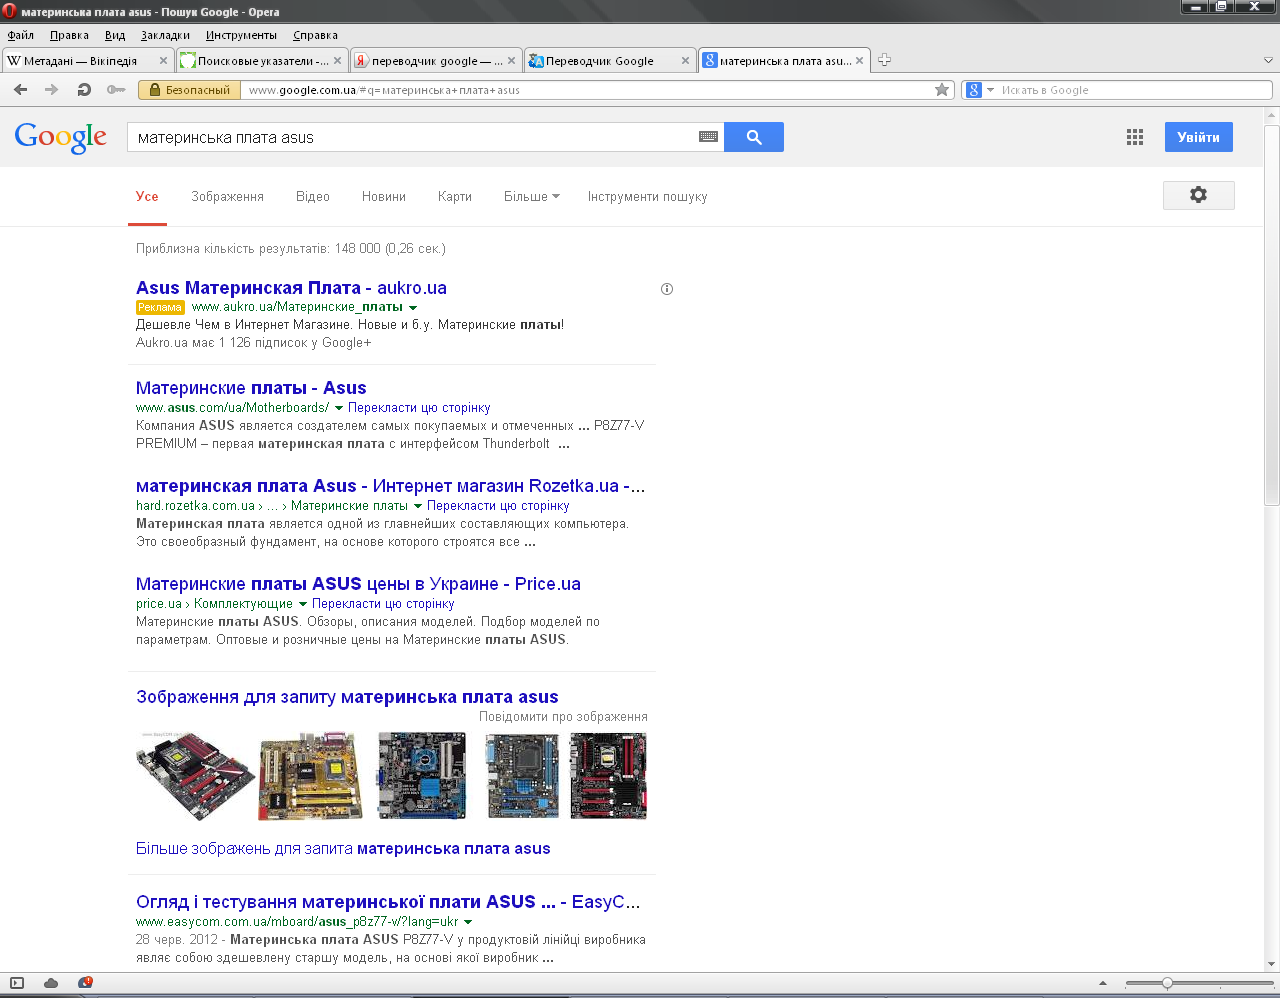
Task: Click the Google logo
Action: coord(61,138)
